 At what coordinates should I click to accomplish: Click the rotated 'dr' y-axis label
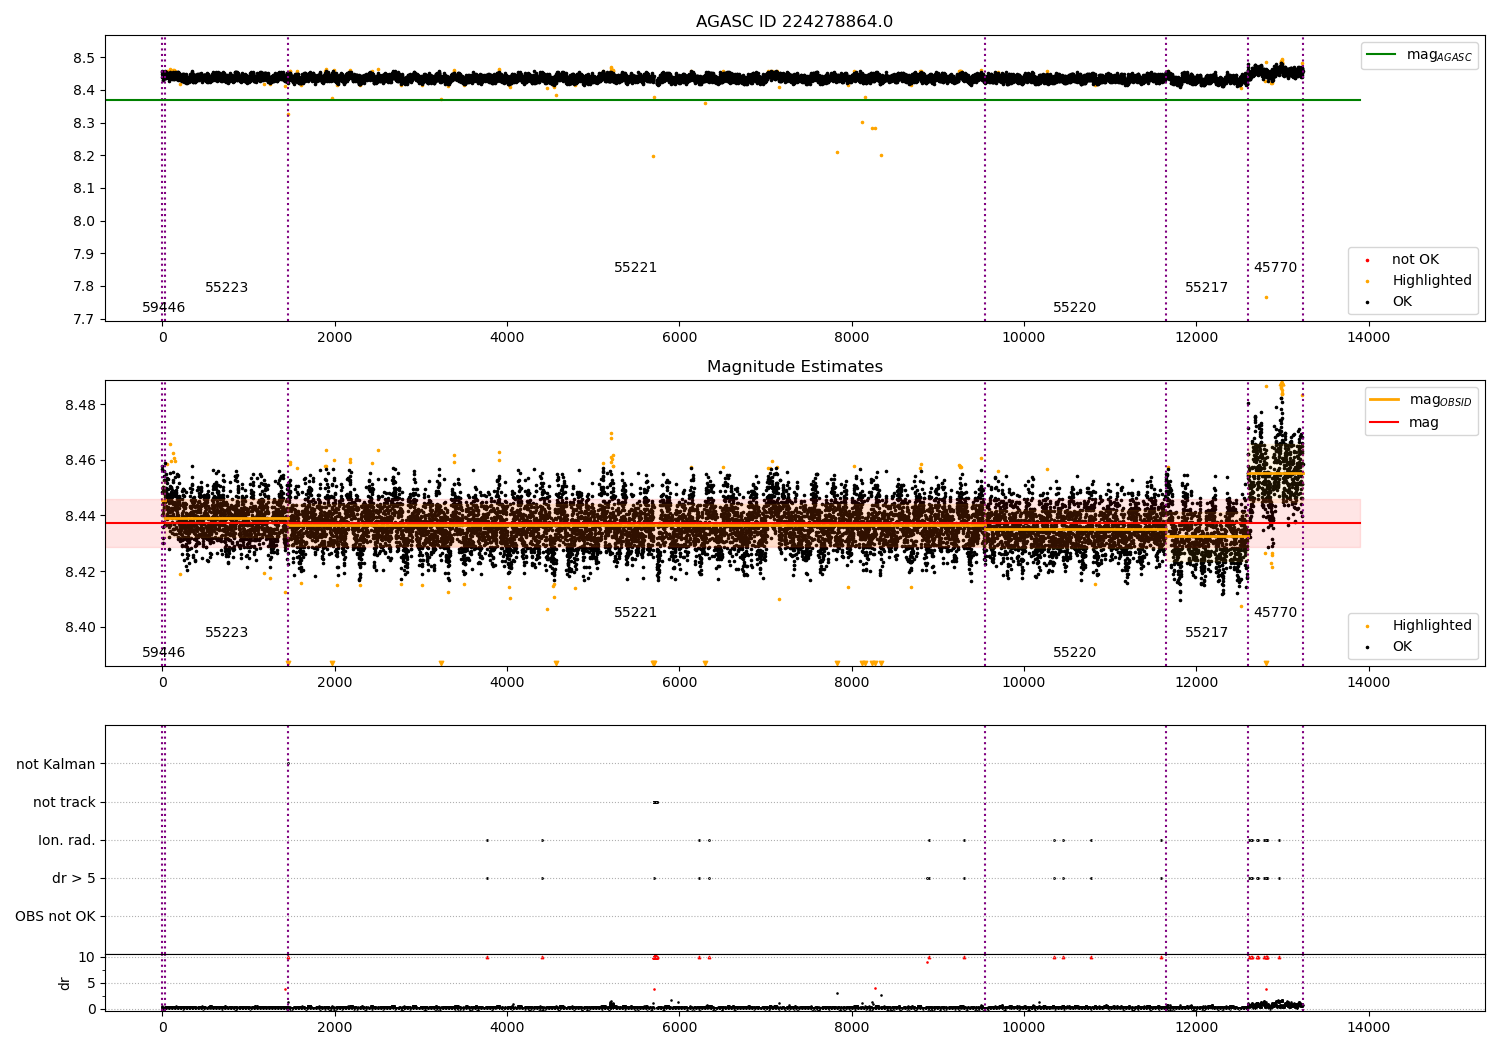[65, 983]
